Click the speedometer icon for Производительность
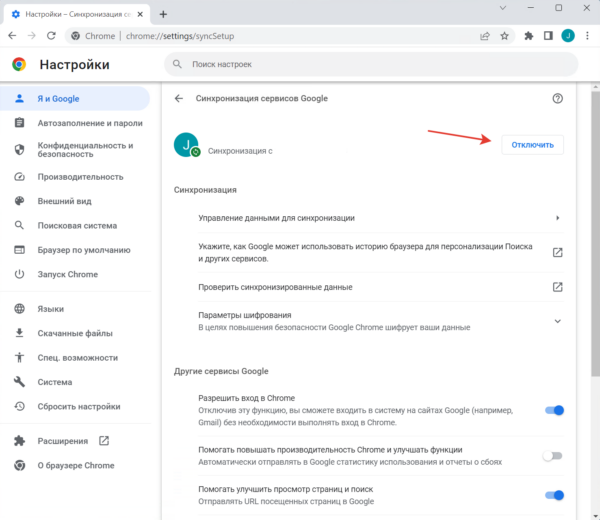Viewport: 600px width, 520px height. click(20, 177)
